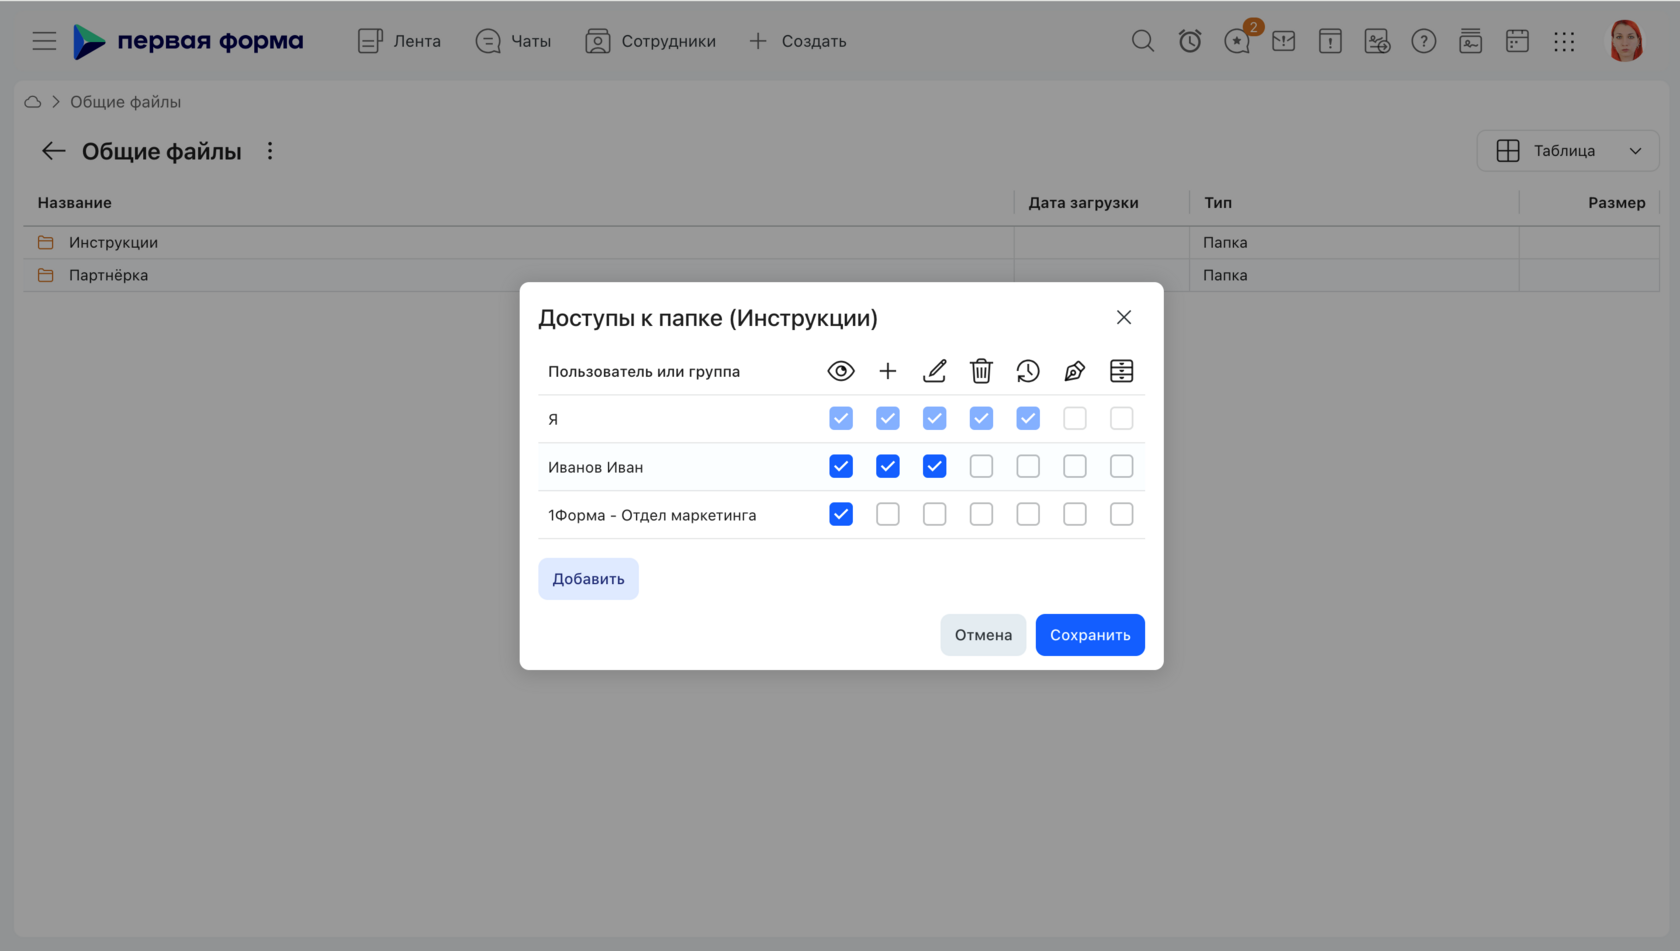Open the Сотрудники menu item
Viewport: 1680px width, 951px height.
coord(650,41)
